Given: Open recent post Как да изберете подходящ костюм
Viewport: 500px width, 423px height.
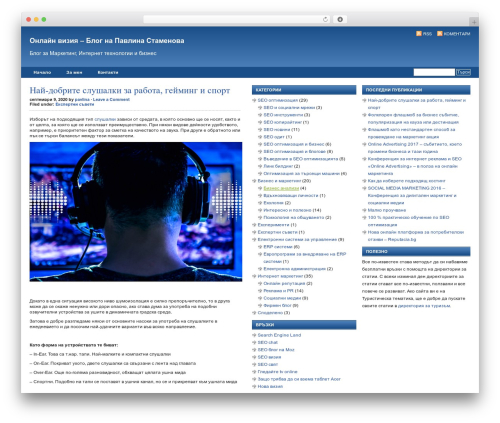Looking at the screenshot, I should [406, 181].
